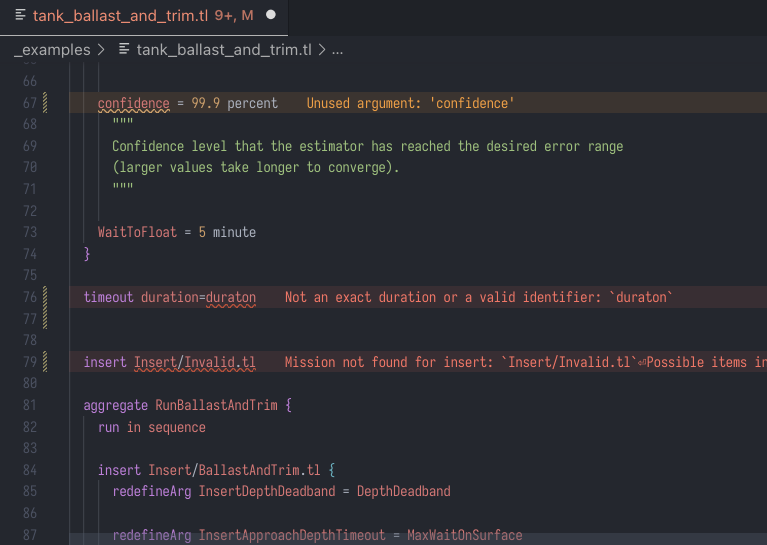
Task: Click the gutter change marker on line 67
Action: pyautogui.click(x=44, y=103)
